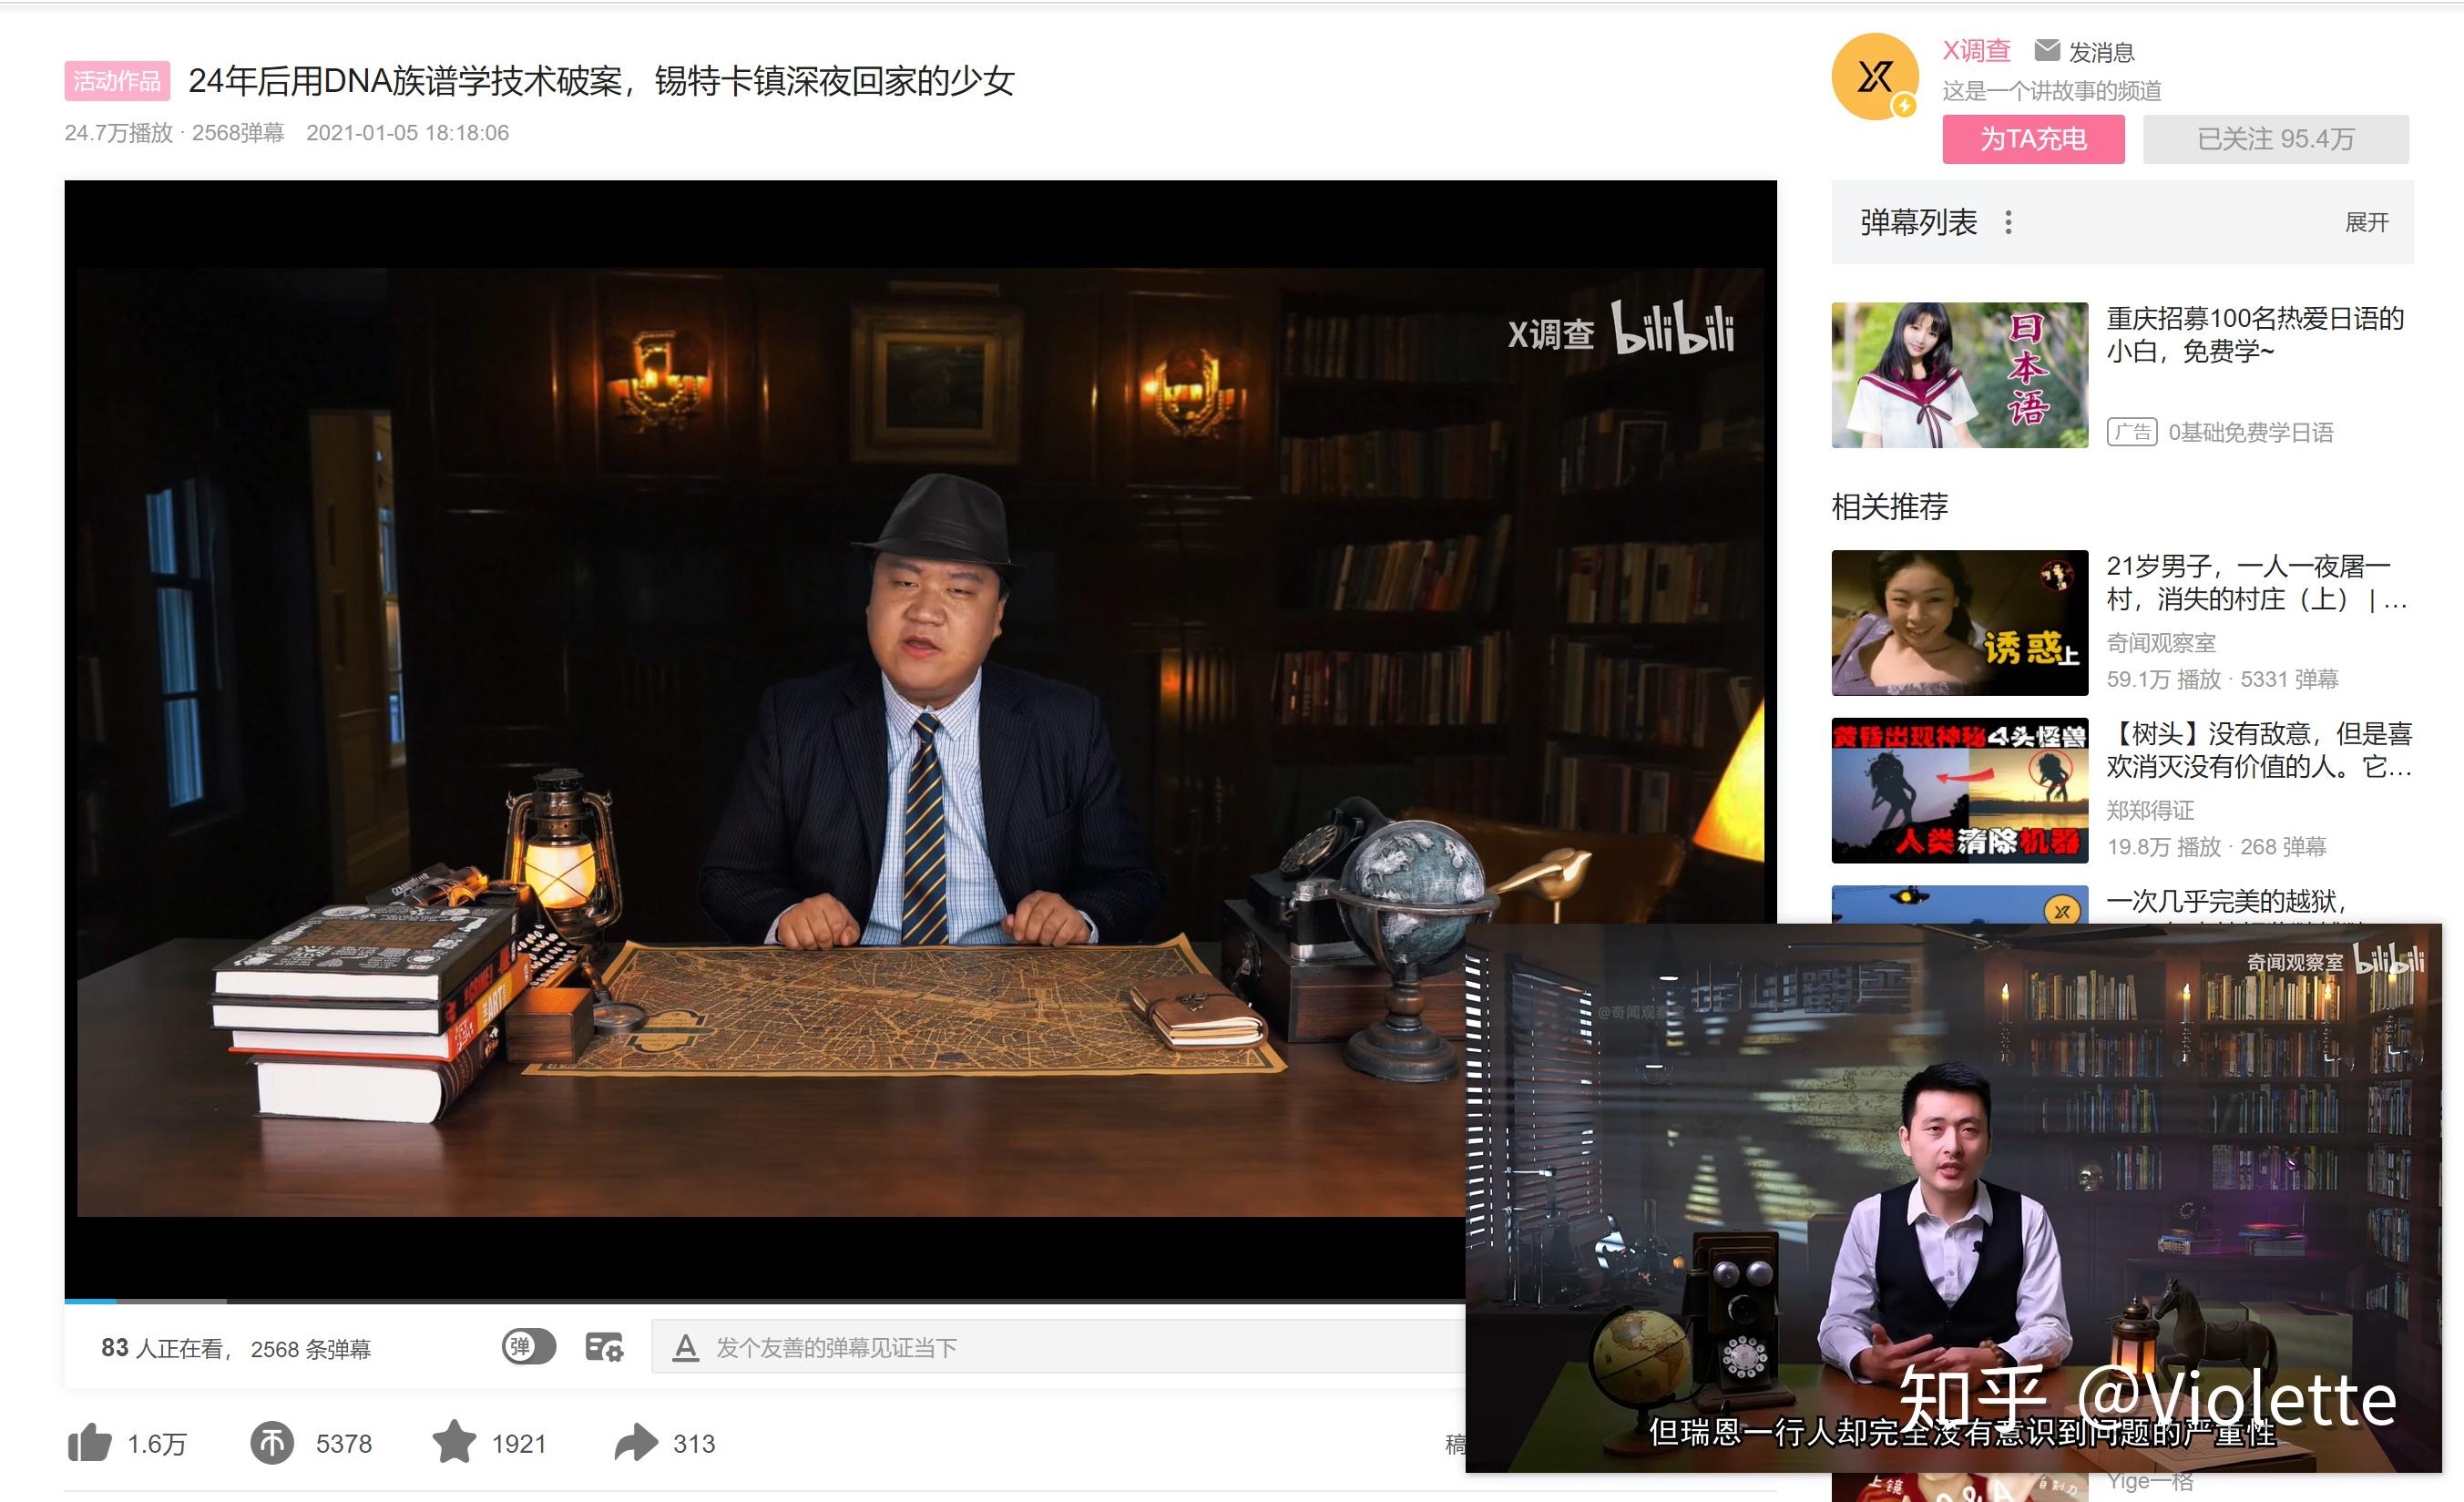Click the envelope icon next to 发消息
The width and height of the screenshot is (2464, 1502).
[2049, 50]
